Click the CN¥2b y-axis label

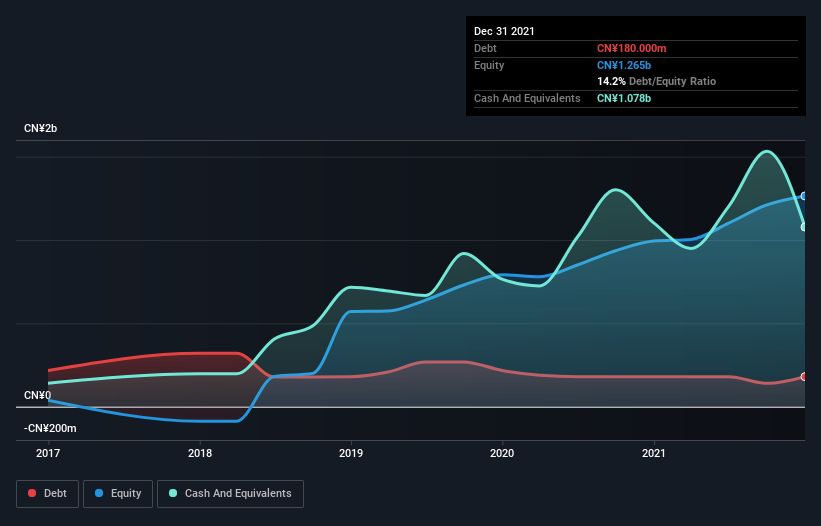pyautogui.click(x=40, y=129)
